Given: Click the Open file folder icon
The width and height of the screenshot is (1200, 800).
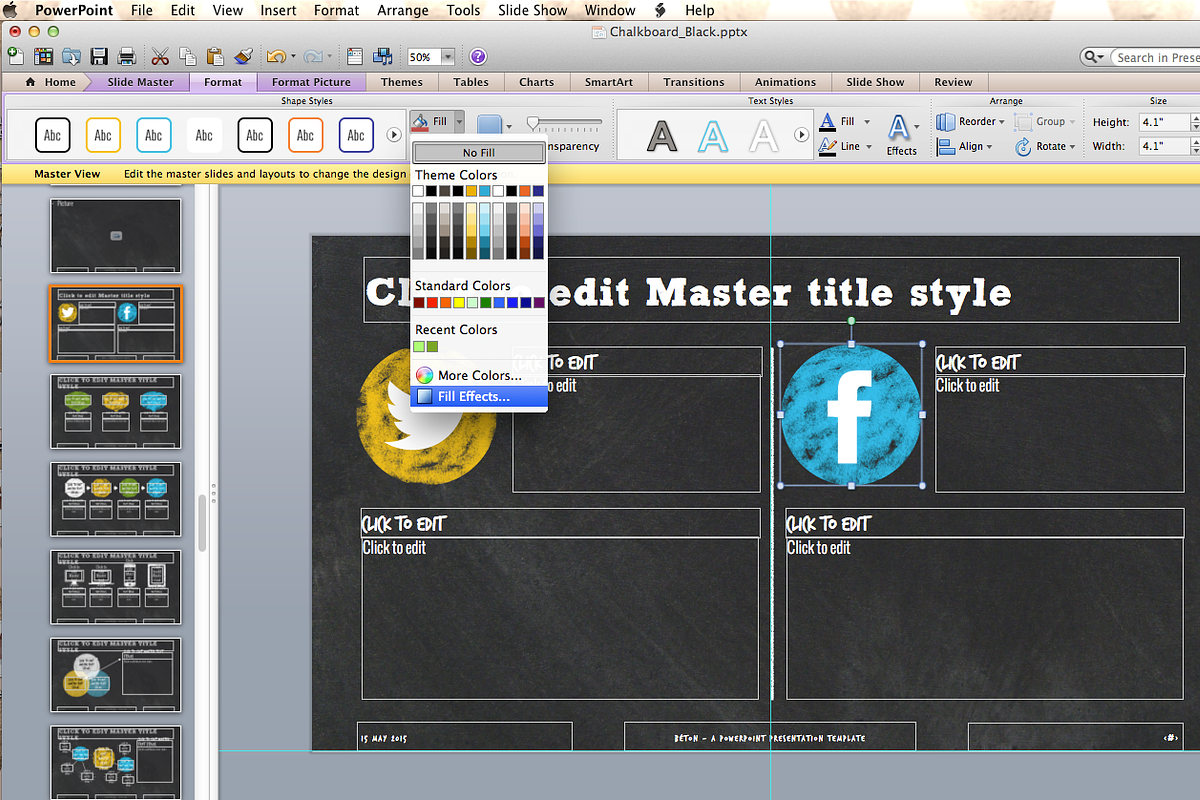Looking at the screenshot, I should tap(72, 57).
